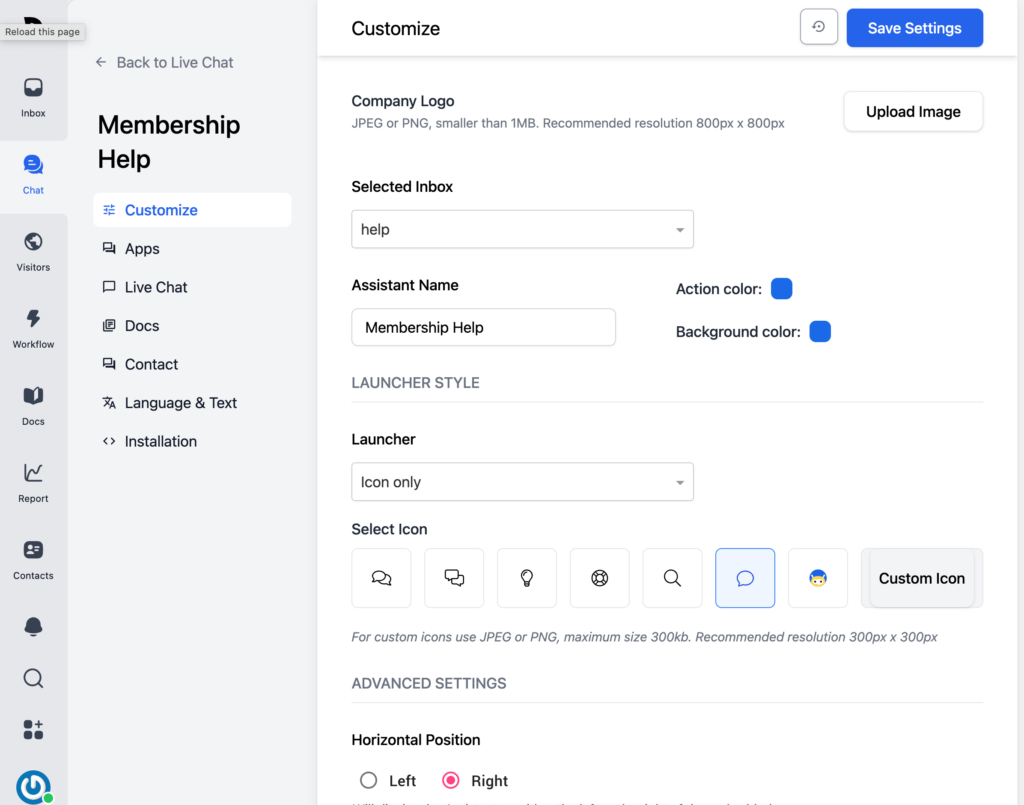
Task: Click the revert settings icon near Save Settings
Action: click(x=818, y=27)
